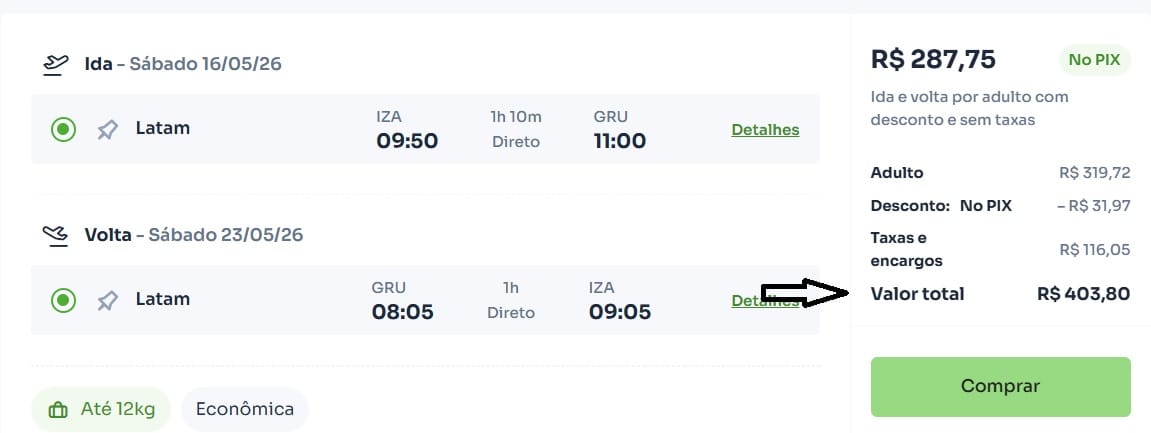Click the Até 12kg baggage label
Screen dimensions: 1151x433
118,410
